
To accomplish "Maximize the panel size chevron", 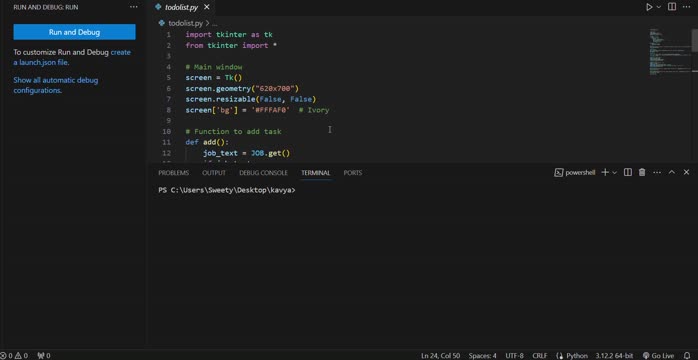I will click(672, 173).
